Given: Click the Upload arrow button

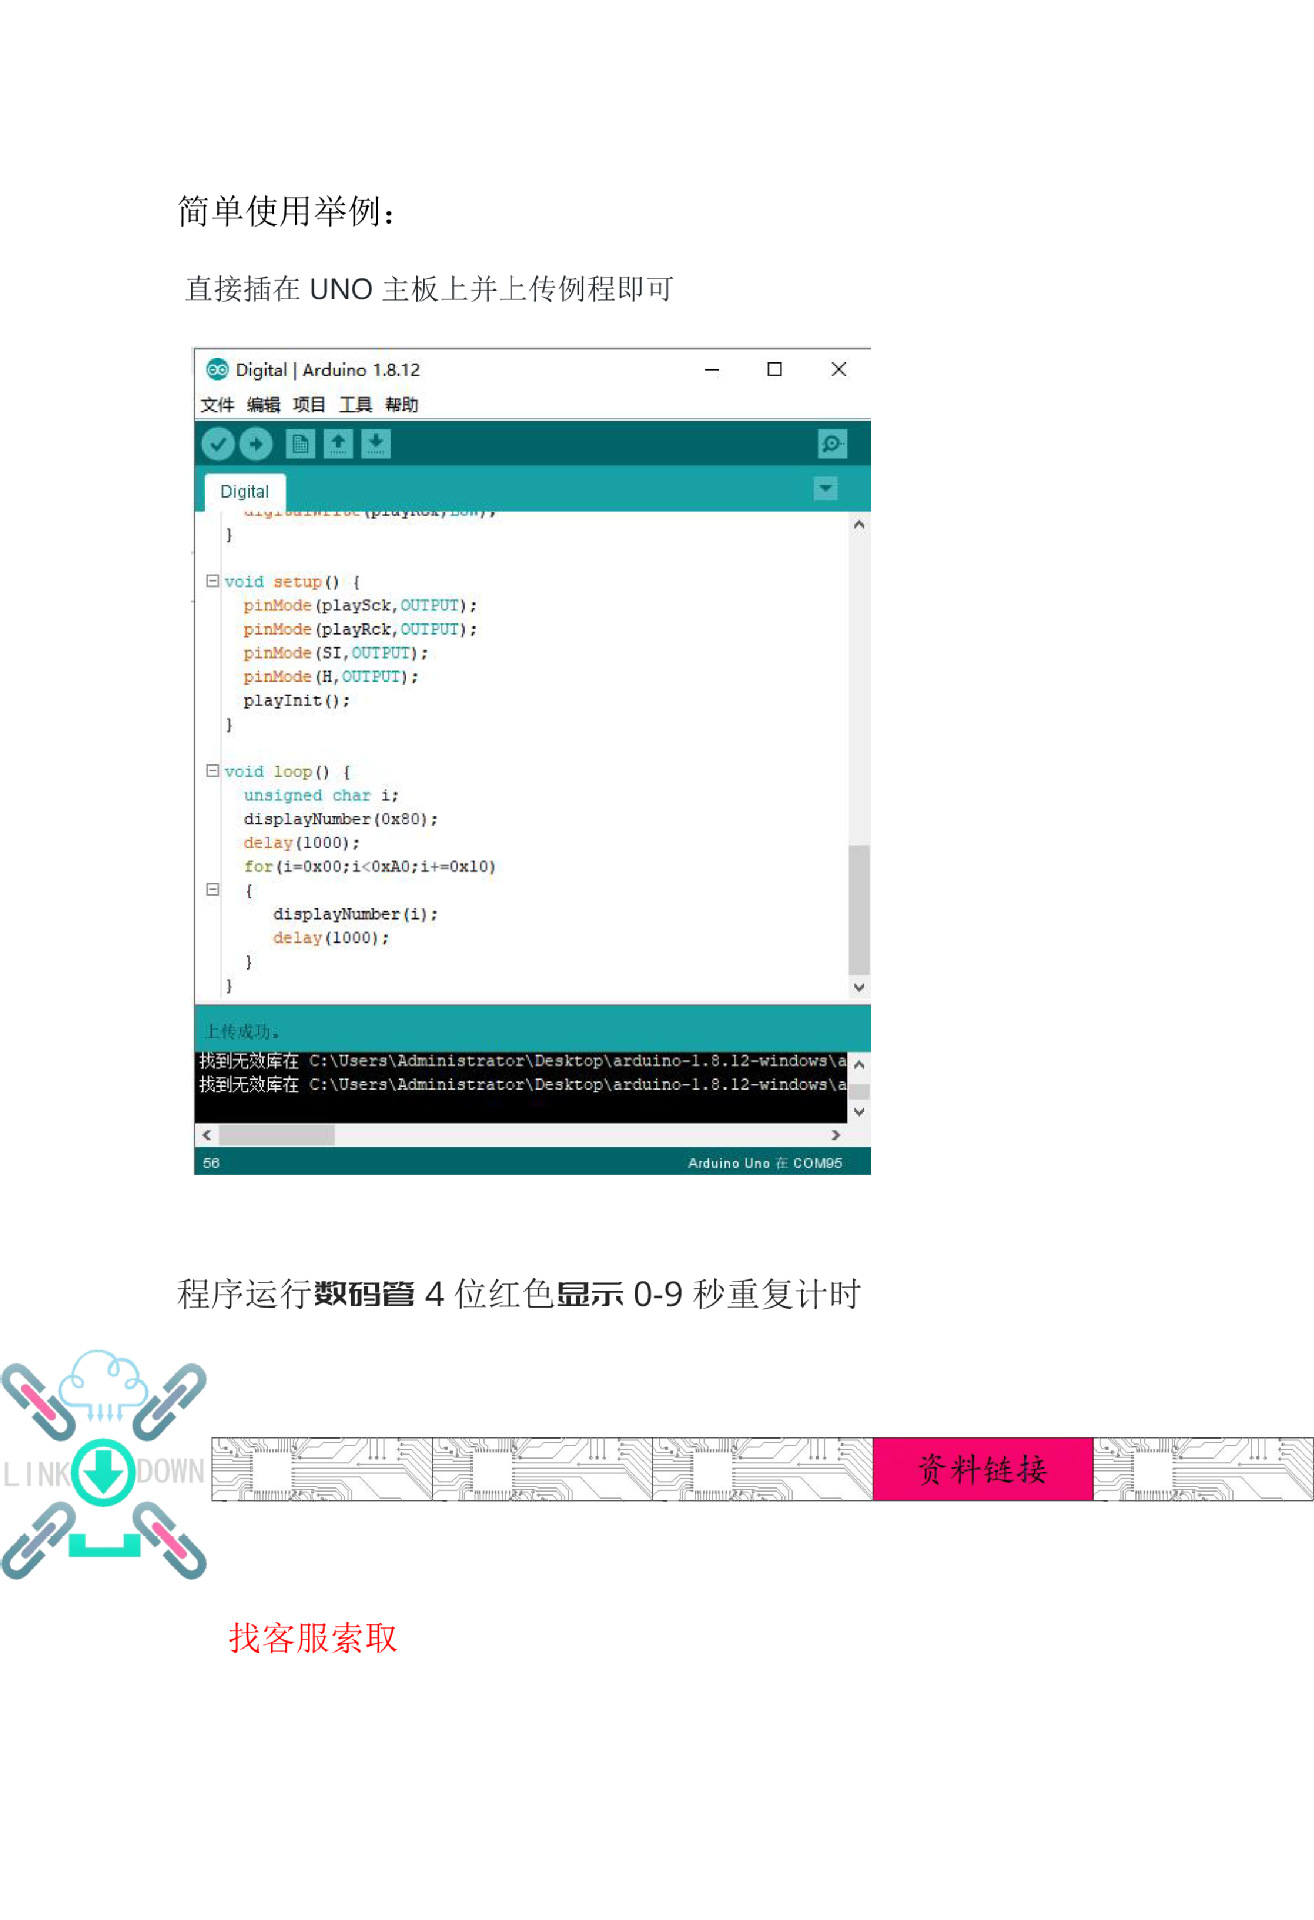Looking at the screenshot, I should (256, 443).
